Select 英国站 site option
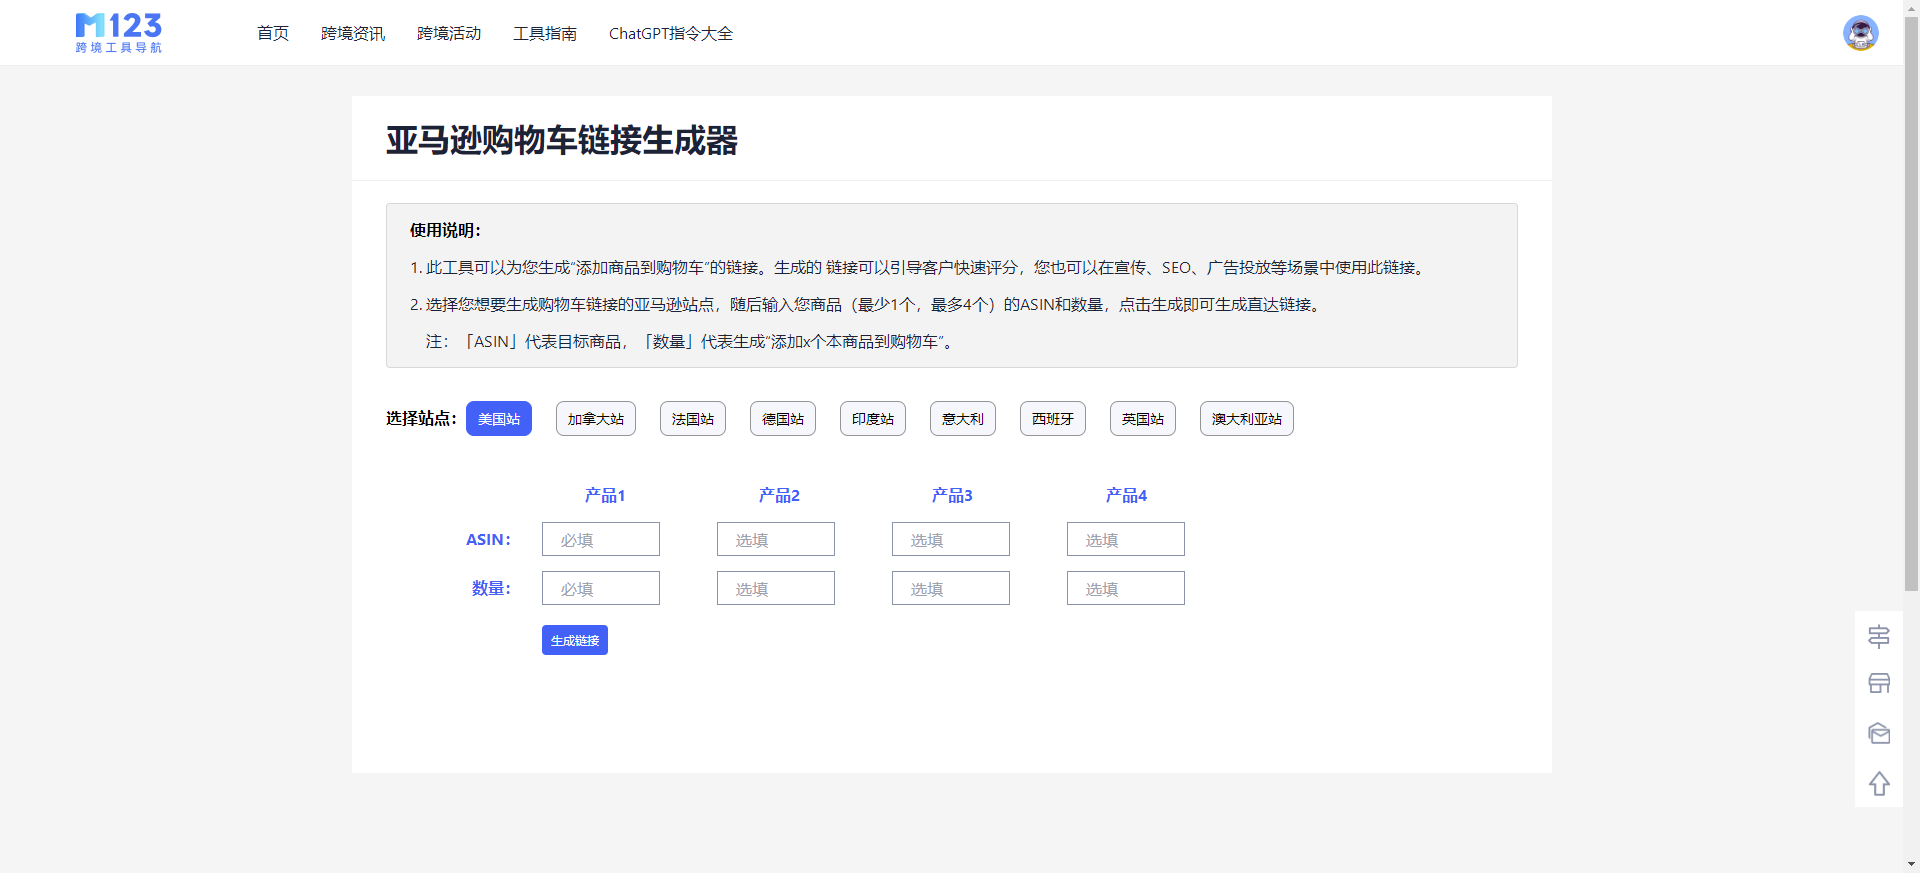 click(x=1143, y=419)
